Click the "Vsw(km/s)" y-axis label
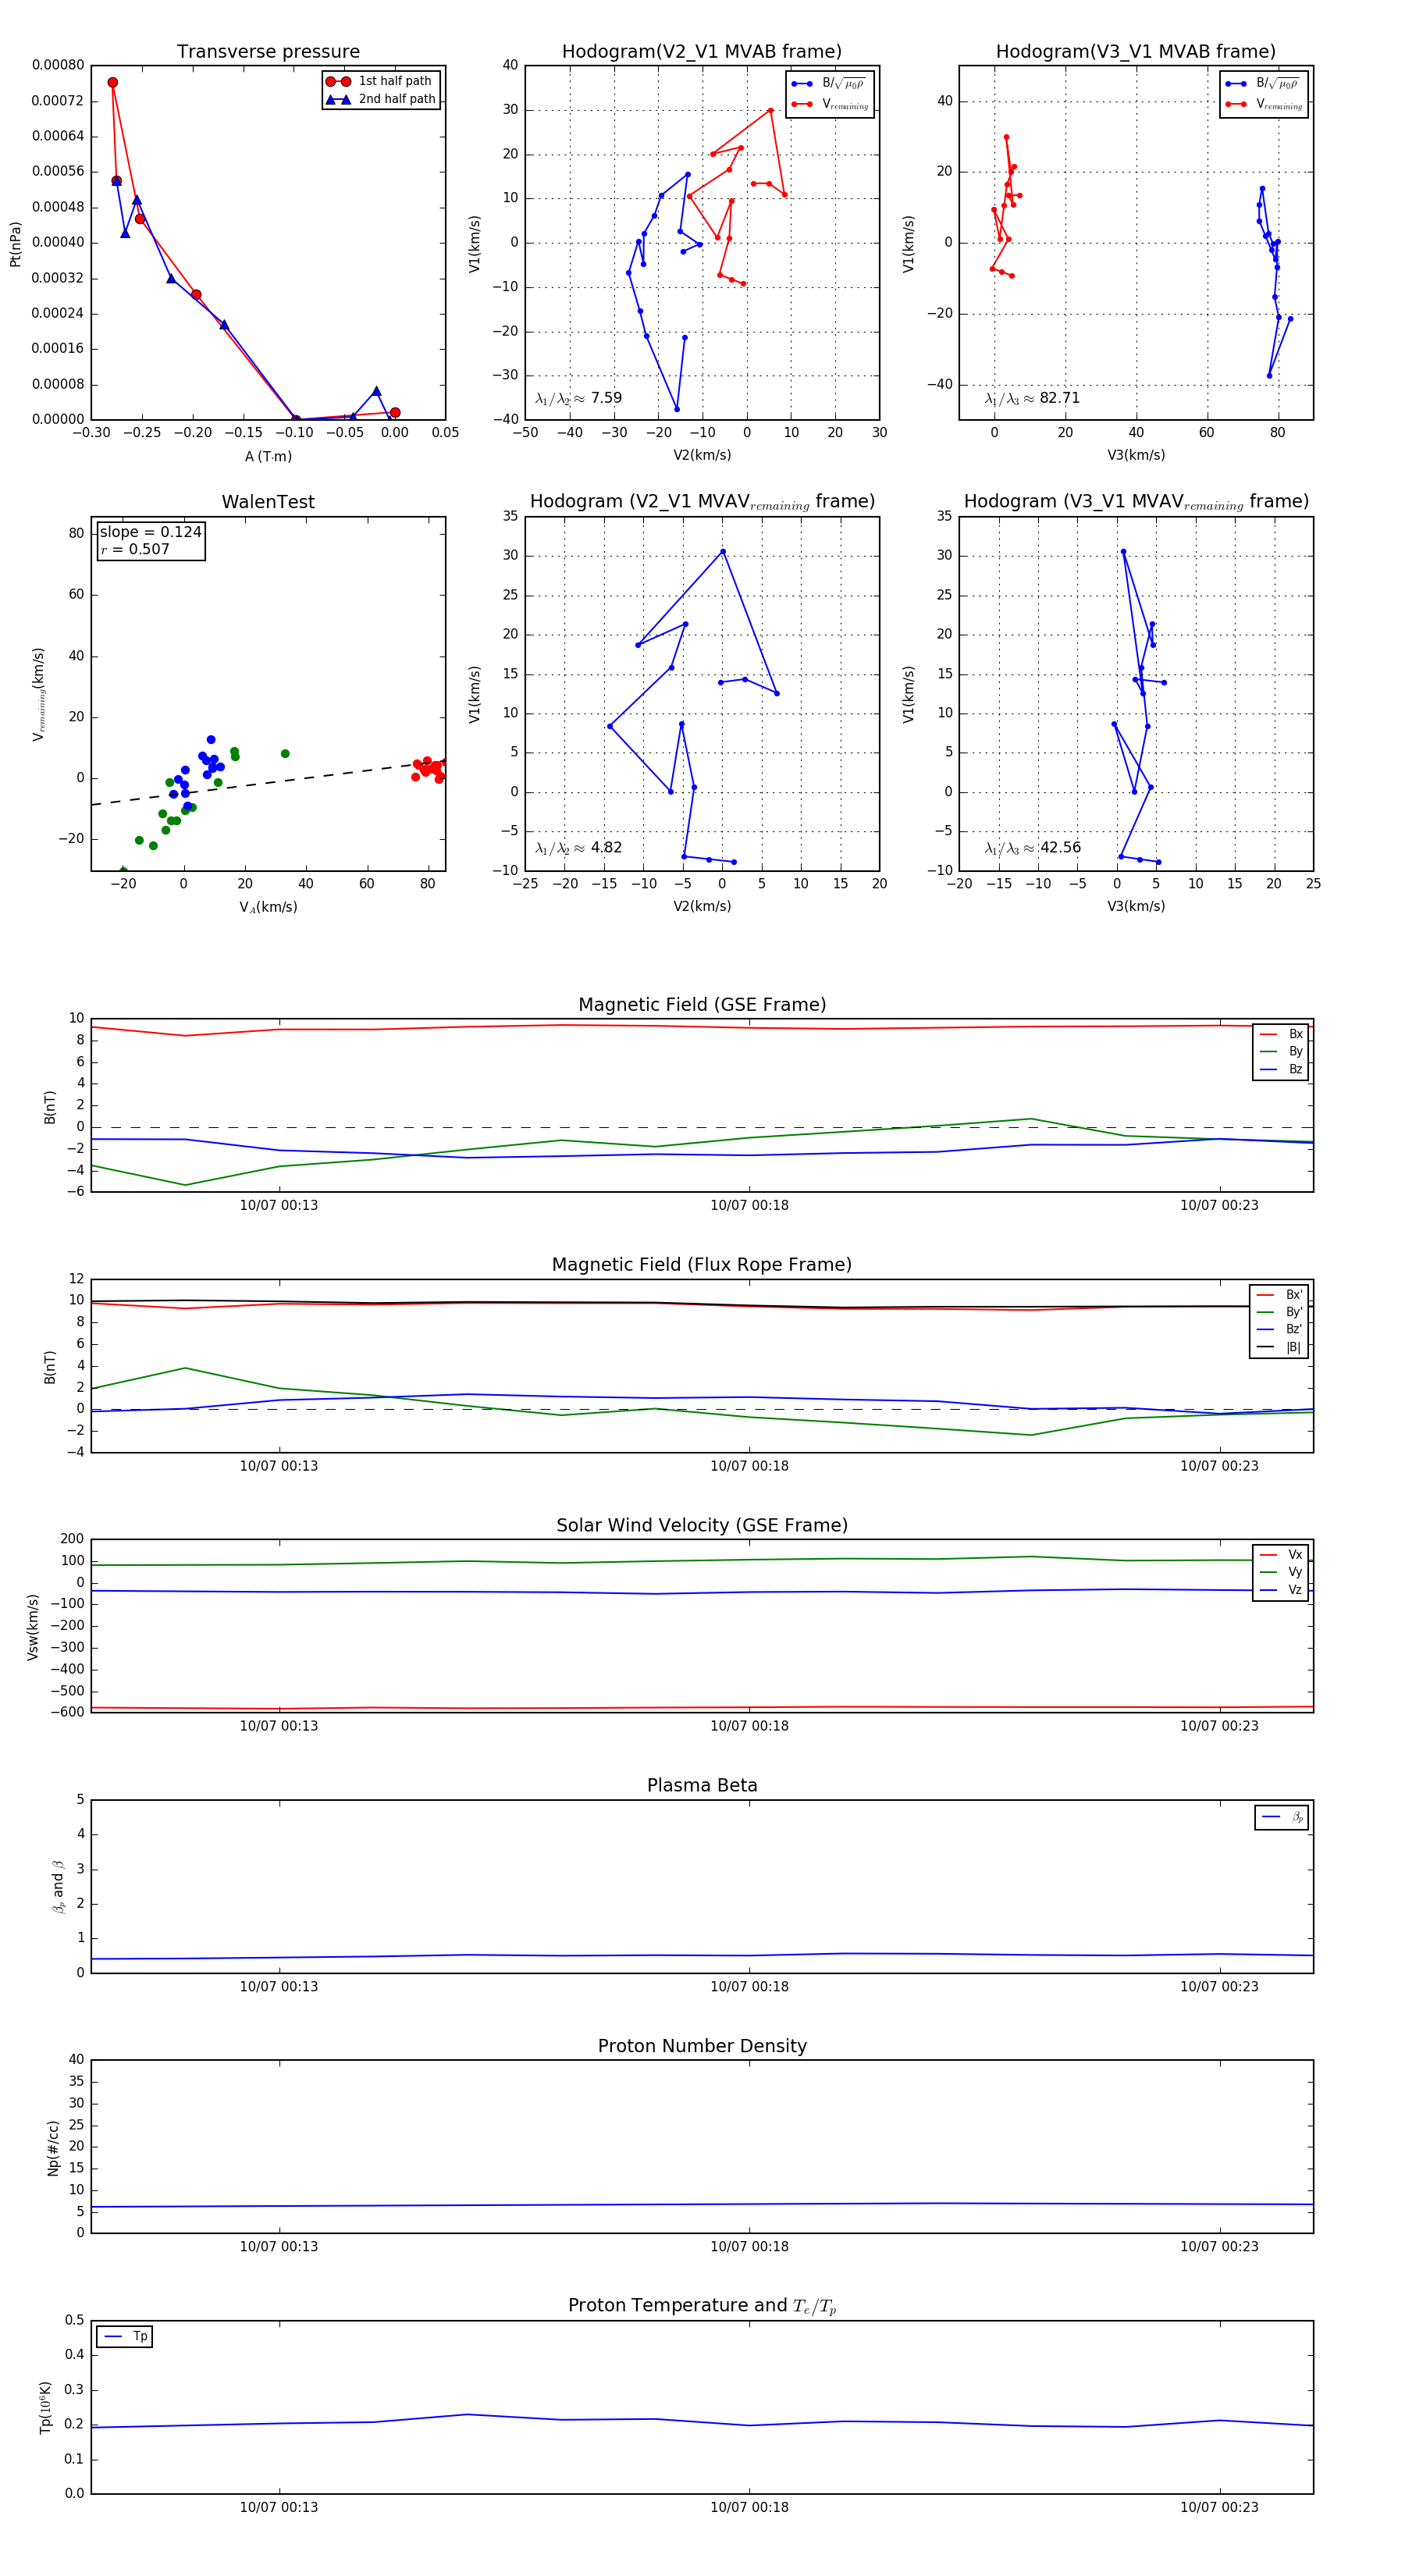The image size is (1405, 2576). pos(33,1627)
